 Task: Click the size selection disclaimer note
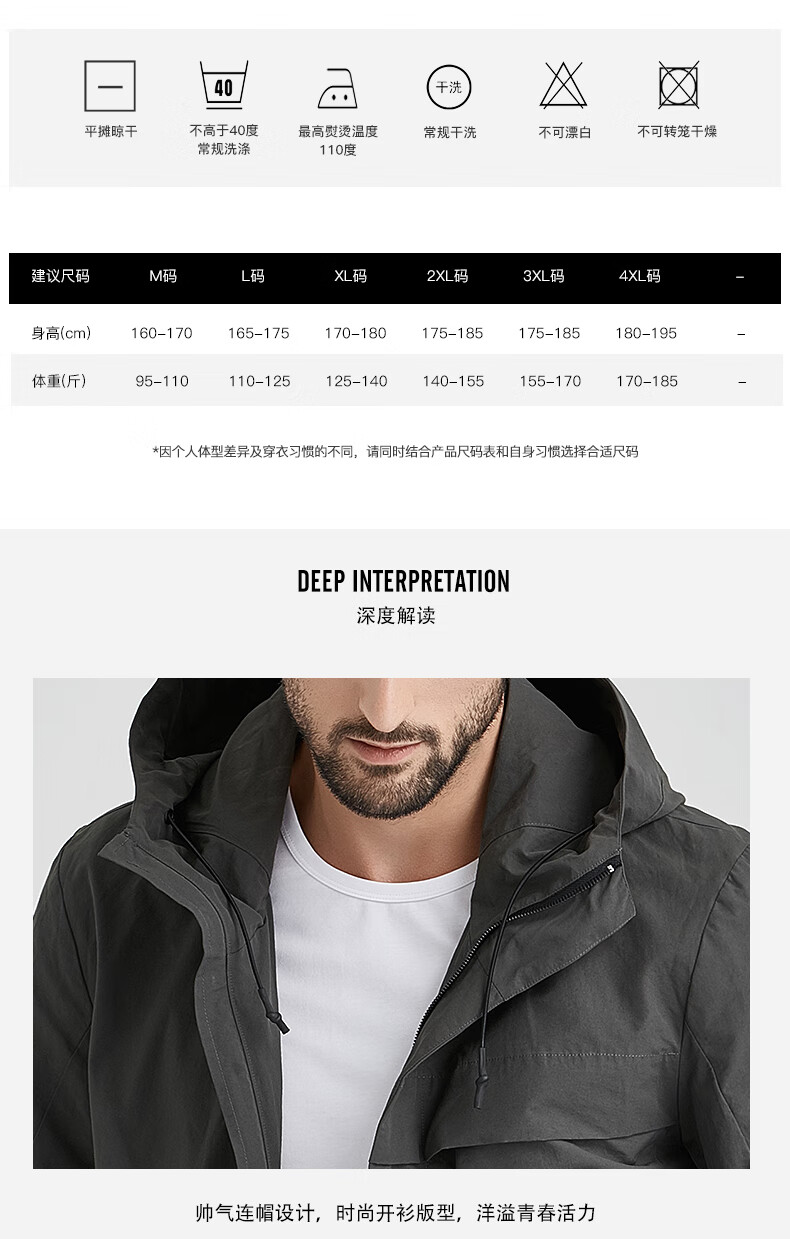(395, 452)
